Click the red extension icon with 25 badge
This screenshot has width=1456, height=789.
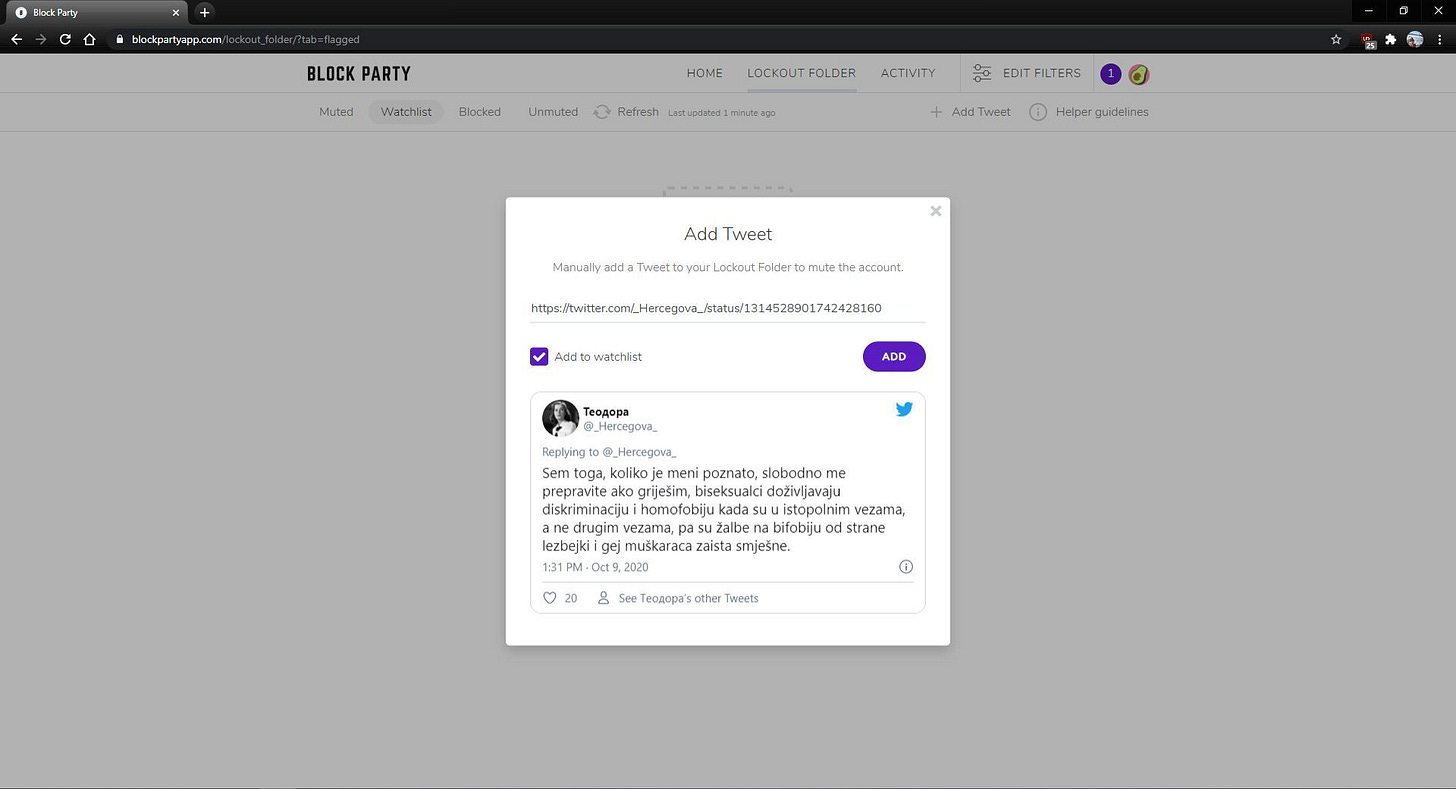[x=1368, y=41]
